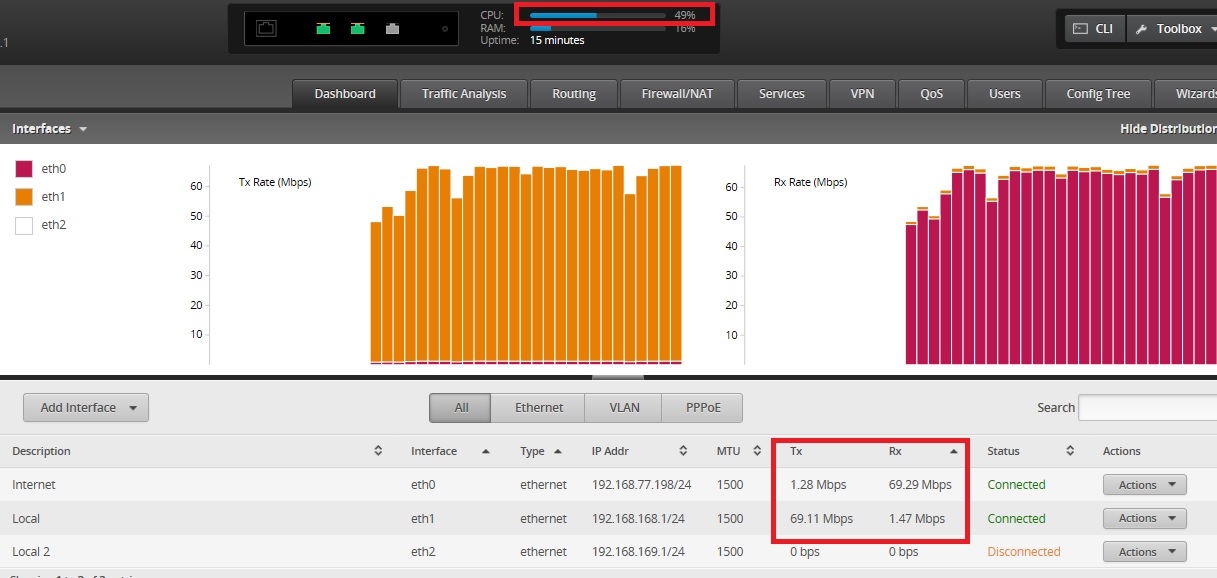The width and height of the screenshot is (1217, 578).
Task: Expand the Interfaces dropdown header
Action: (49, 129)
